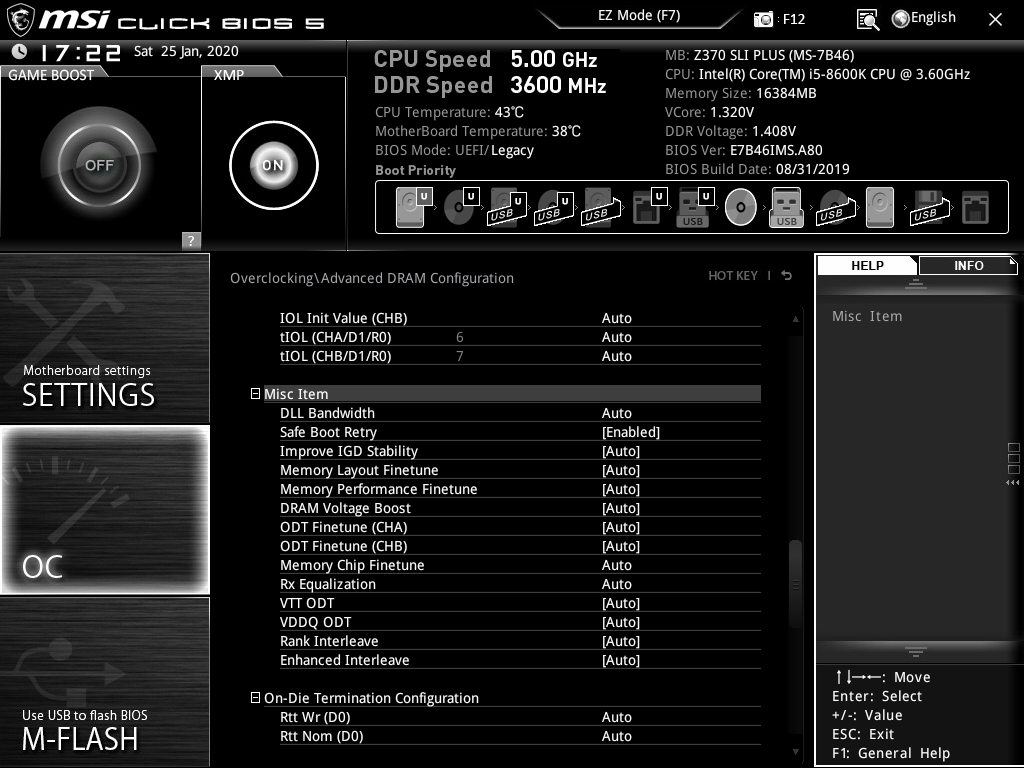Open ODT Finetune (CHB) value

(x=621, y=545)
